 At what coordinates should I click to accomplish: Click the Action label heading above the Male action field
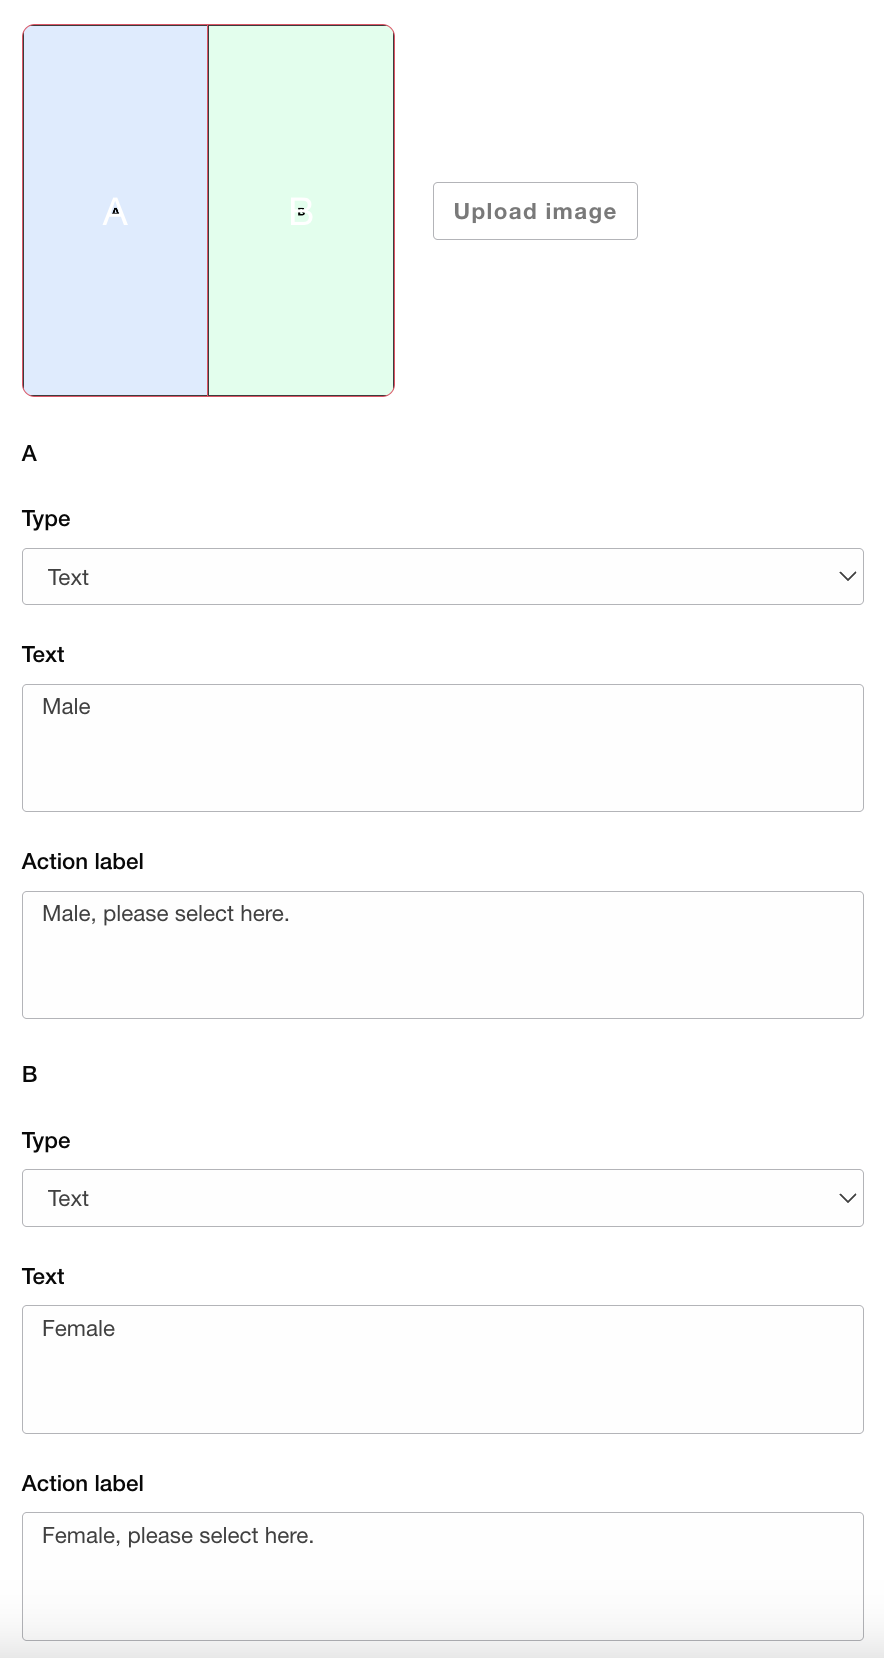tap(83, 862)
